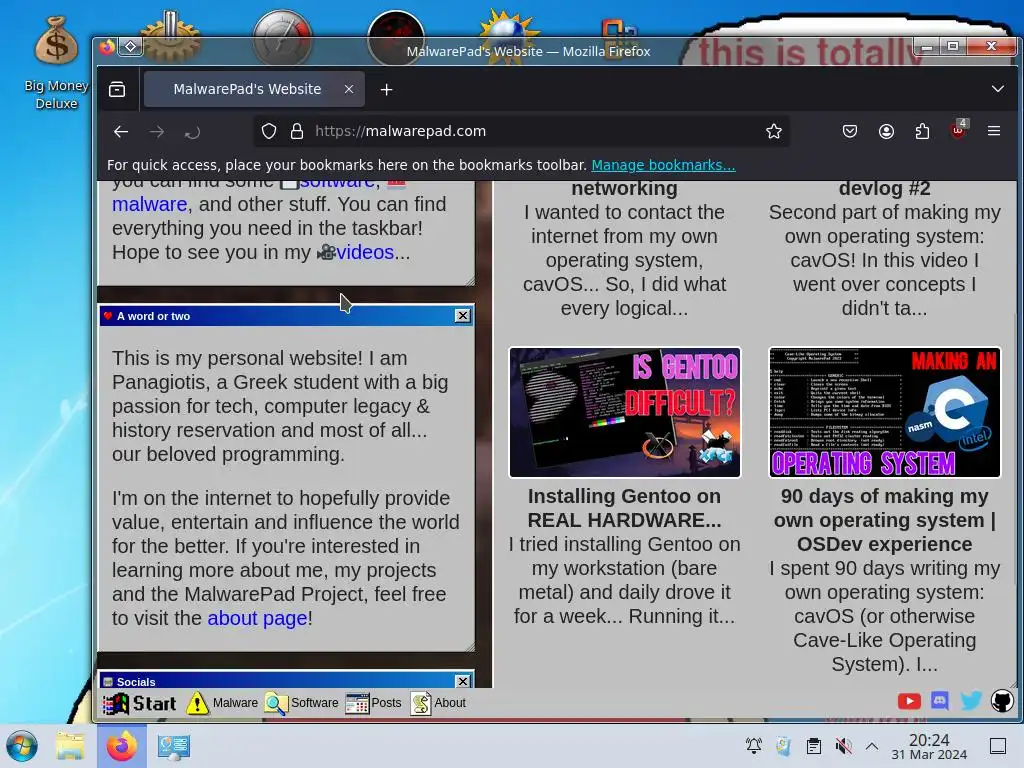Viewport: 1024px width, 768px height.
Task: Open Malware in the site taskbar
Action: point(222,703)
